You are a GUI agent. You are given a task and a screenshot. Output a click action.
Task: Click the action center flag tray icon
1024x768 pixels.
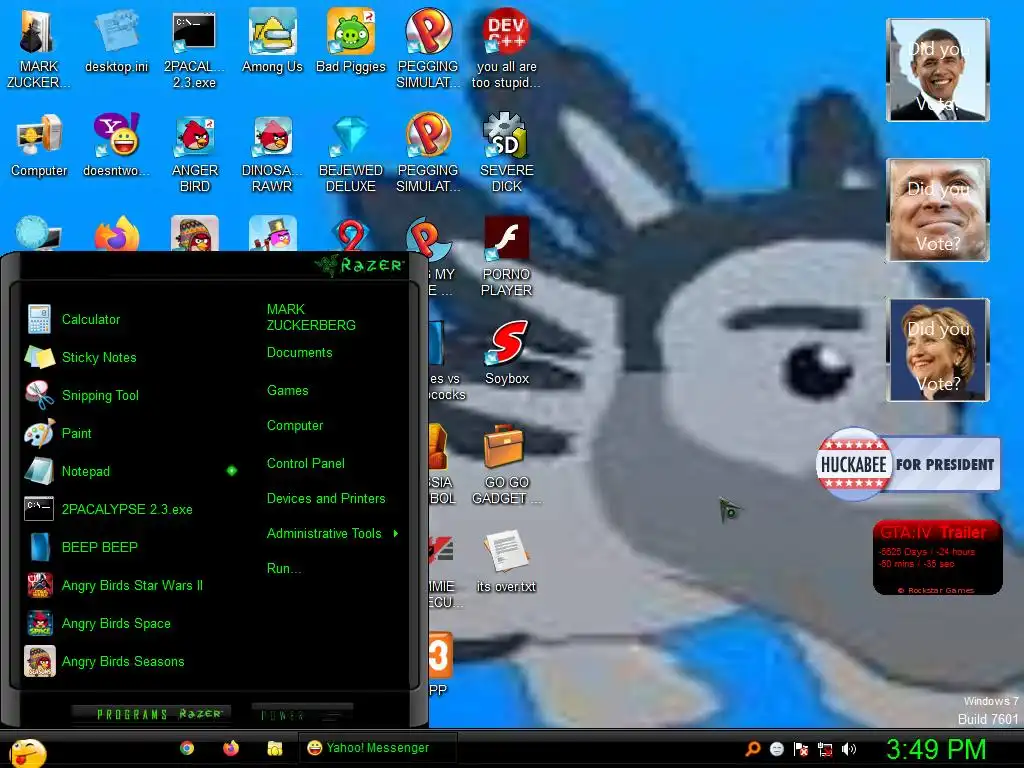pyautogui.click(x=801, y=748)
